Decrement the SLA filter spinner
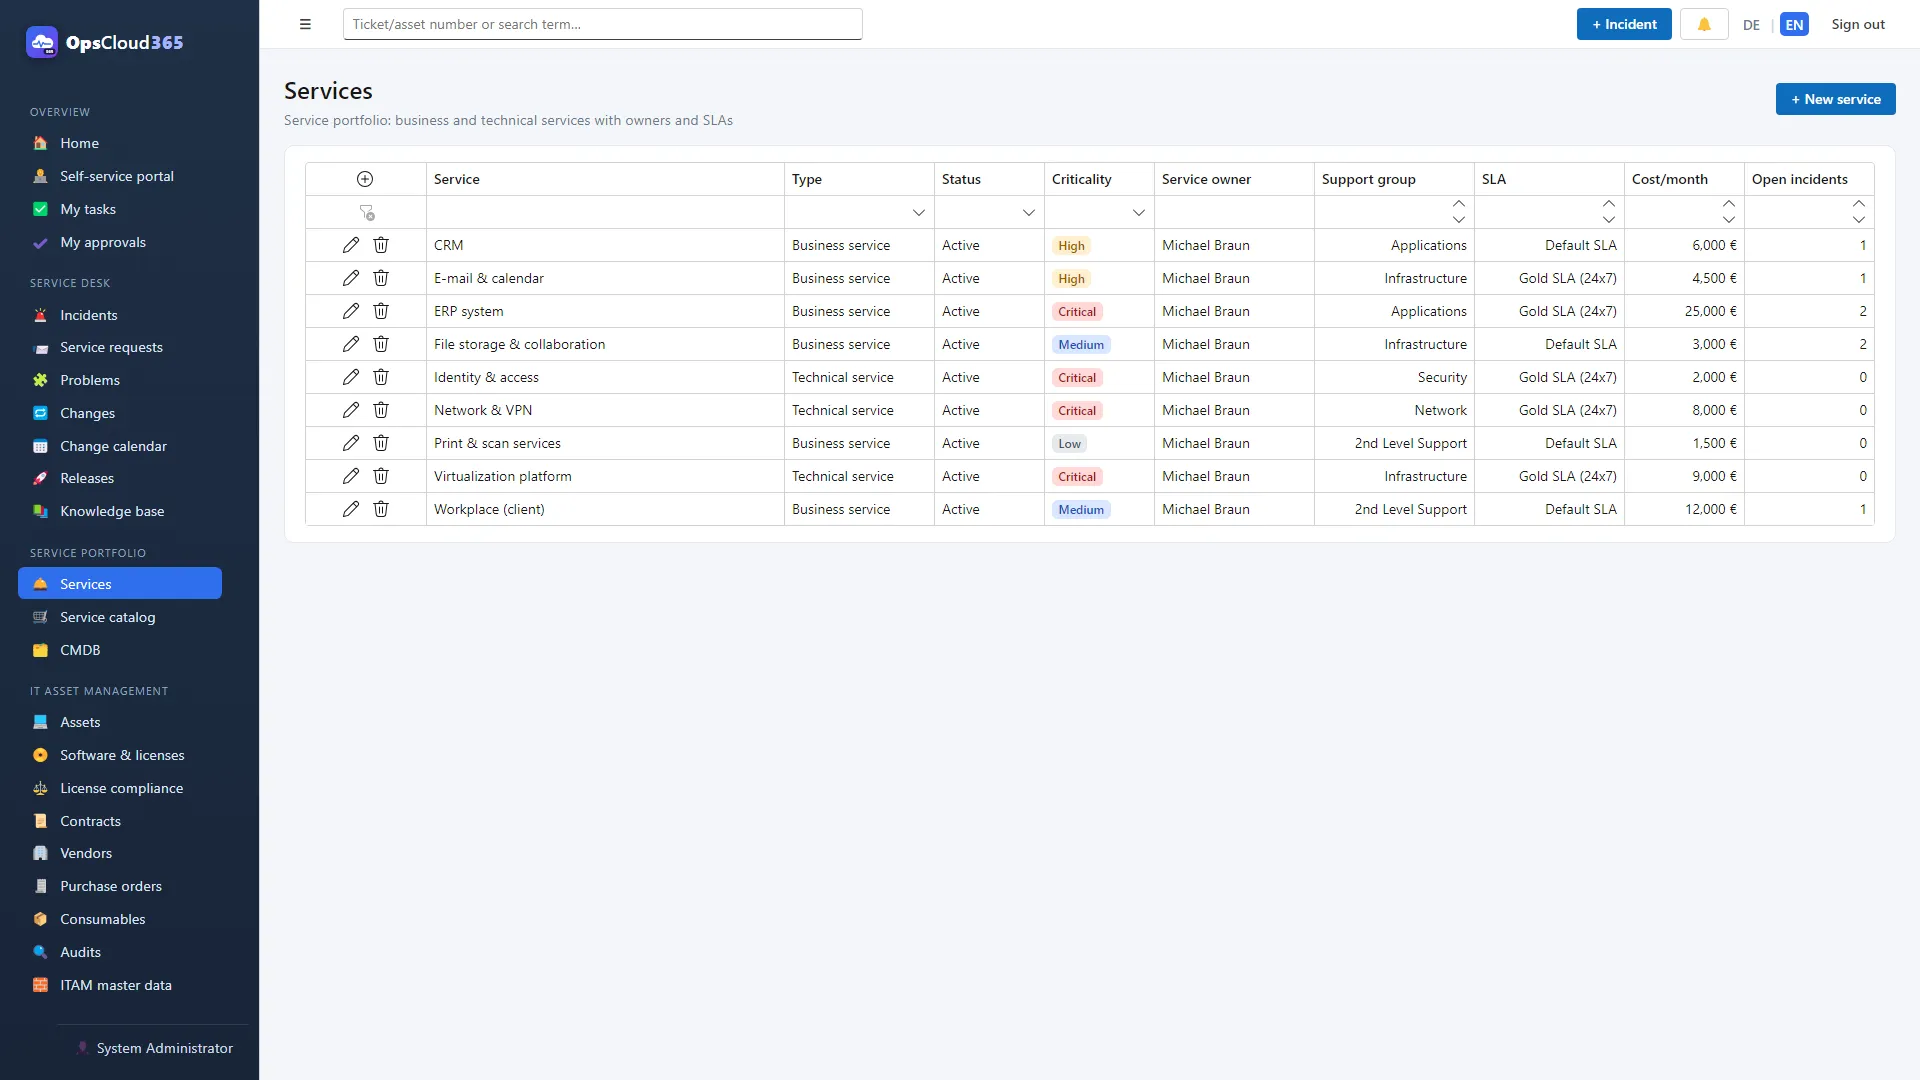This screenshot has width=1920, height=1080. click(1609, 220)
